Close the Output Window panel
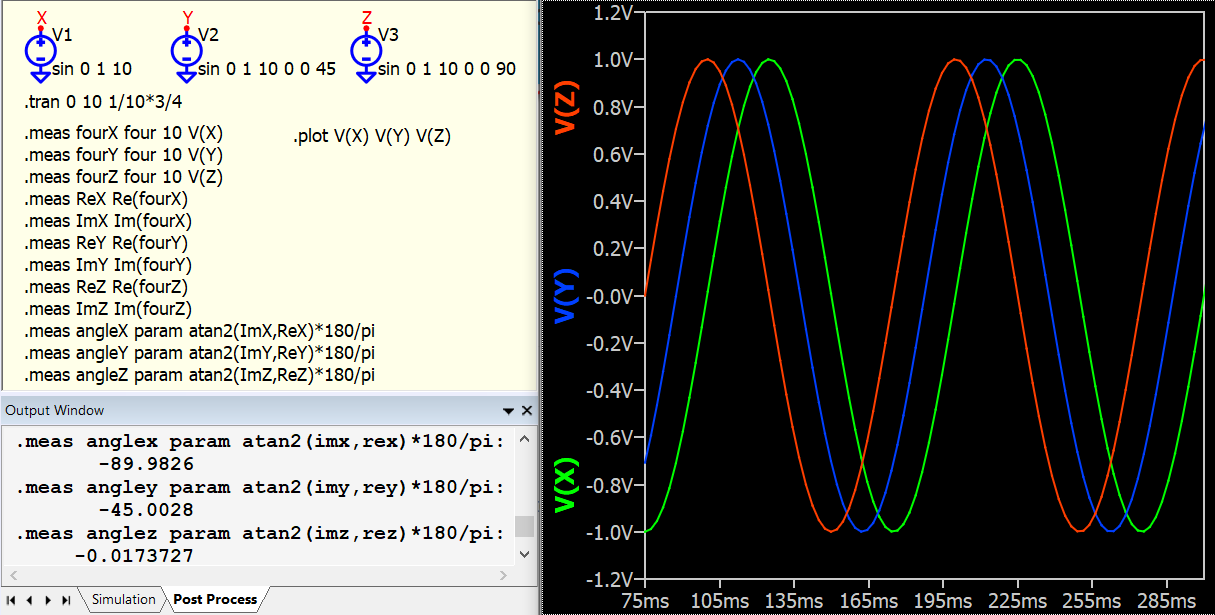Image resolution: width=1215 pixels, height=615 pixels. [527, 411]
